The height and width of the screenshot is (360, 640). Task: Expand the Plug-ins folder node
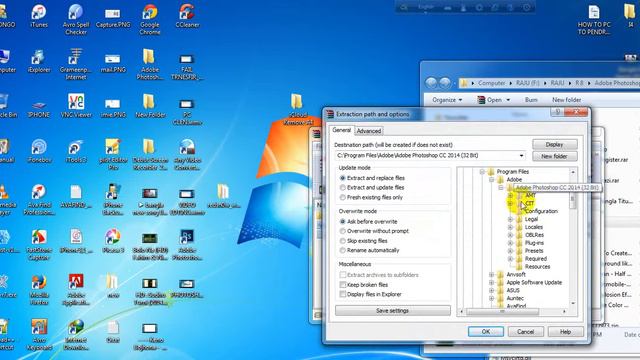510,243
